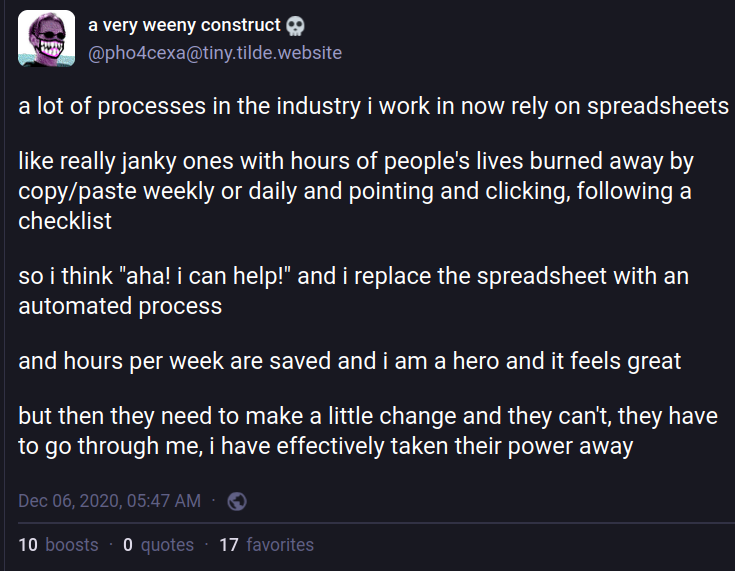This screenshot has width=735, height=571.
Task: Click the paragraph starting "but then they need"
Action: [367, 431]
